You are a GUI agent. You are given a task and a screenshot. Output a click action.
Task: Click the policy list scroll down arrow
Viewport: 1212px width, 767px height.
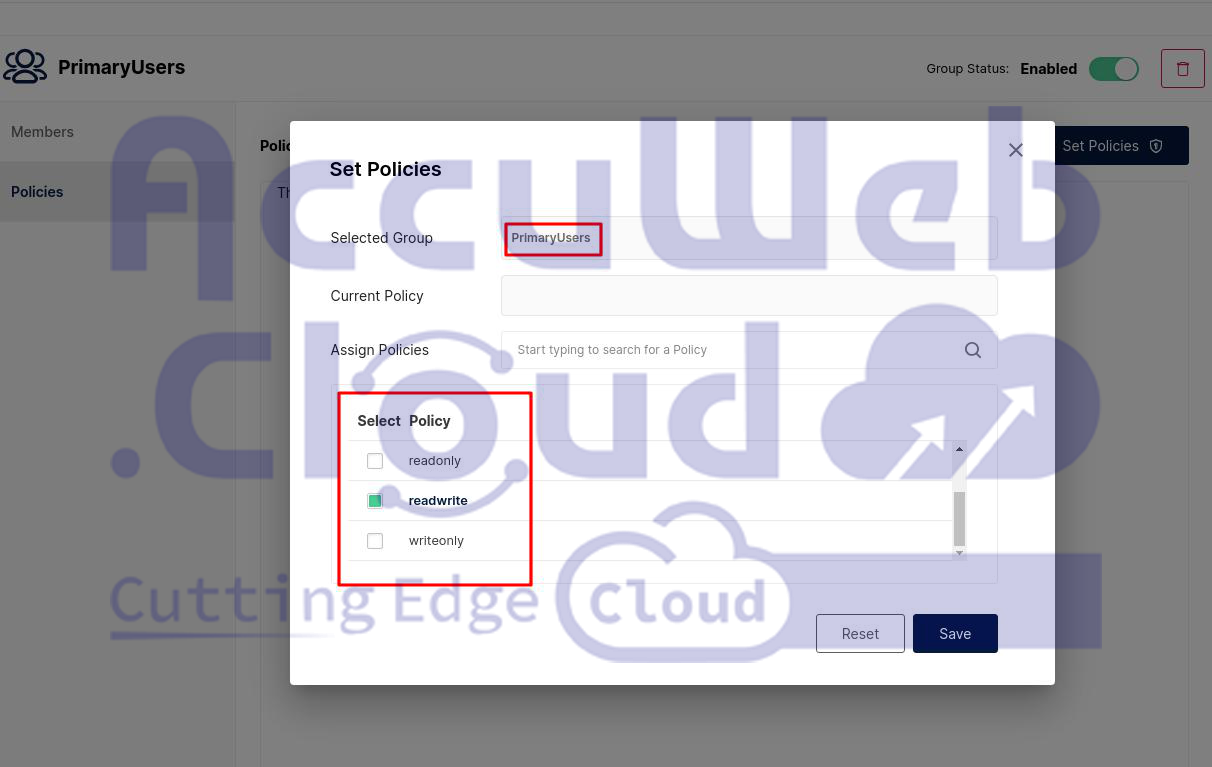[959, 552]
